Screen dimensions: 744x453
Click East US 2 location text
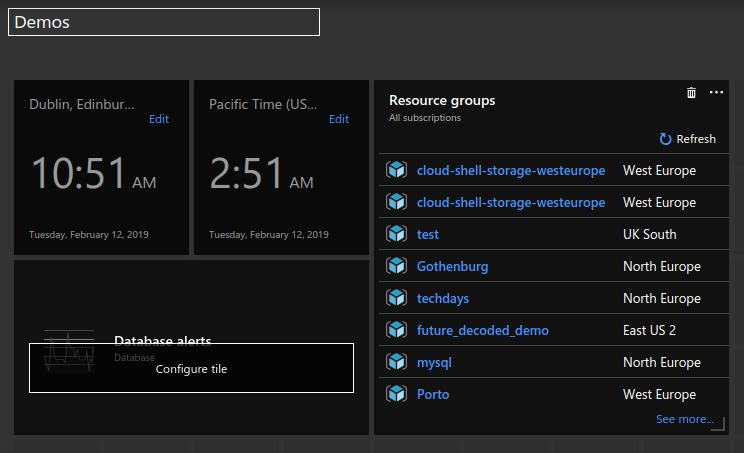click(649, 330)
